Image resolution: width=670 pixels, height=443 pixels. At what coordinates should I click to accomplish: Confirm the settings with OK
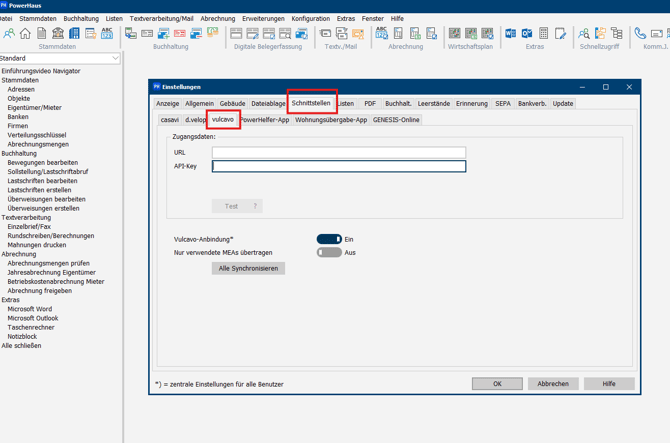tap(497, 383)
